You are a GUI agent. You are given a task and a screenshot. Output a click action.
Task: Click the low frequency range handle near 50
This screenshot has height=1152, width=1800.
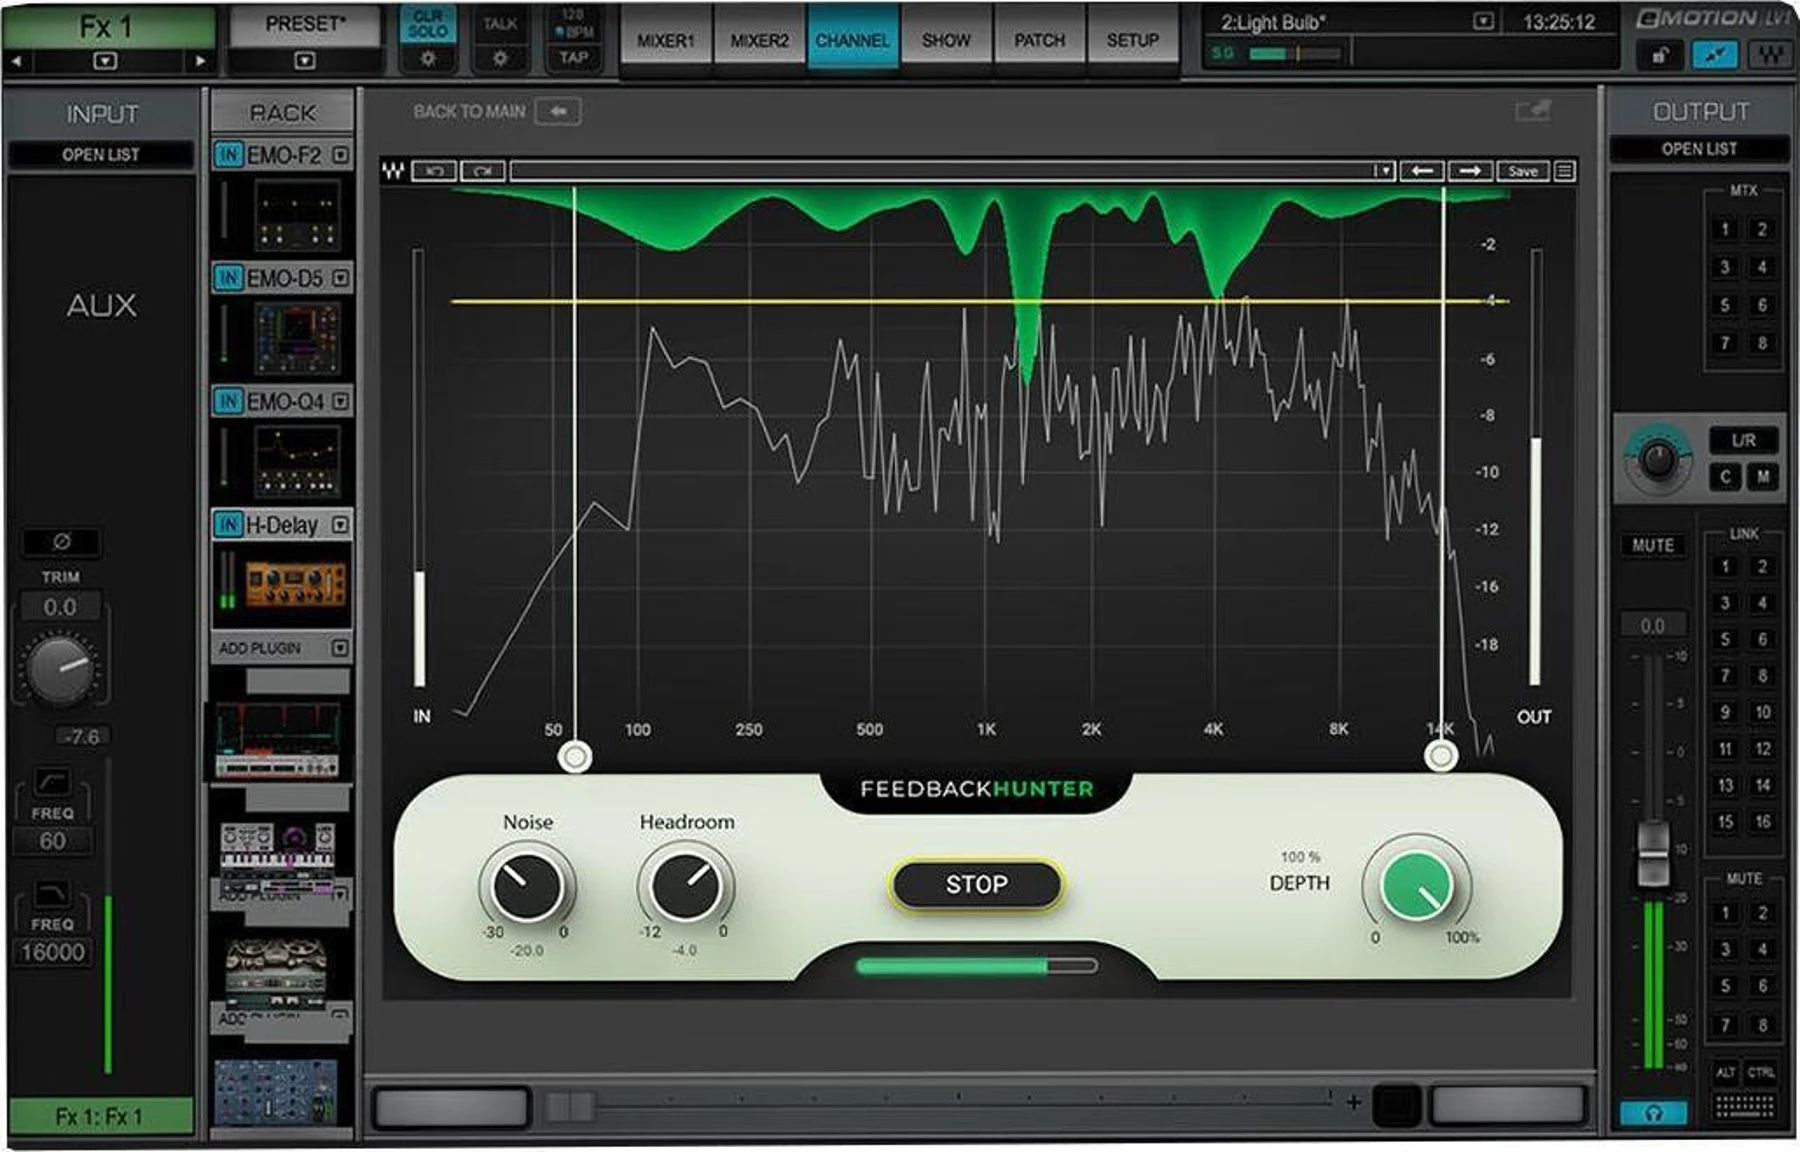[574, 756]
